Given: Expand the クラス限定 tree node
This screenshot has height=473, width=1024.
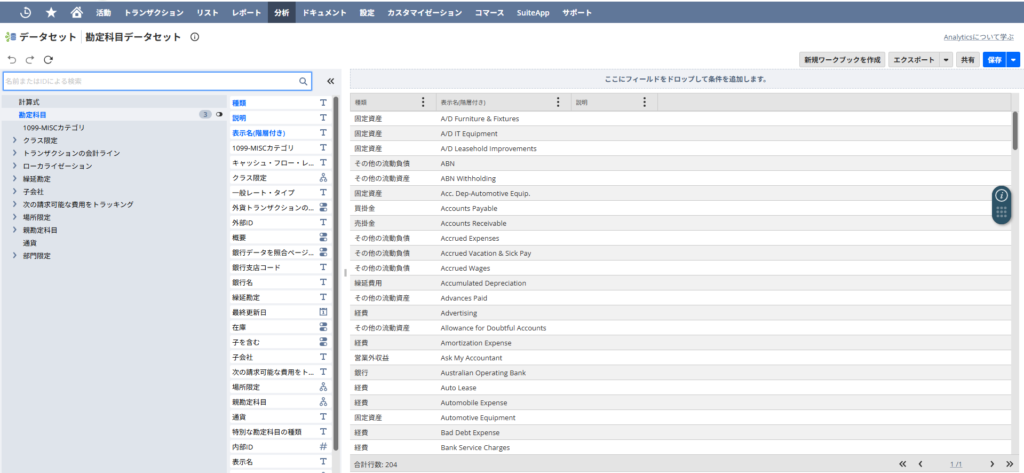Looking at the screenshot, I should pyautogui.click(x=14, y=141).
